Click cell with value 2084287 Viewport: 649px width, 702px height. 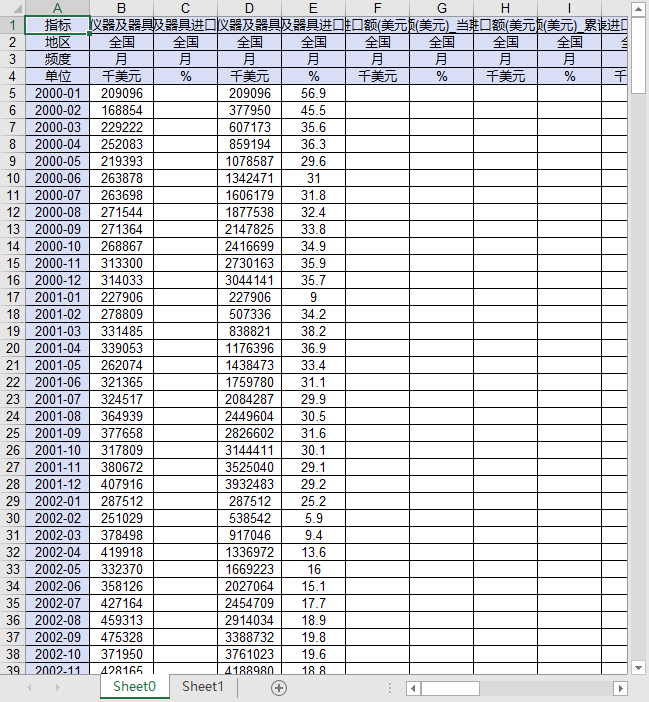(250, 399)
